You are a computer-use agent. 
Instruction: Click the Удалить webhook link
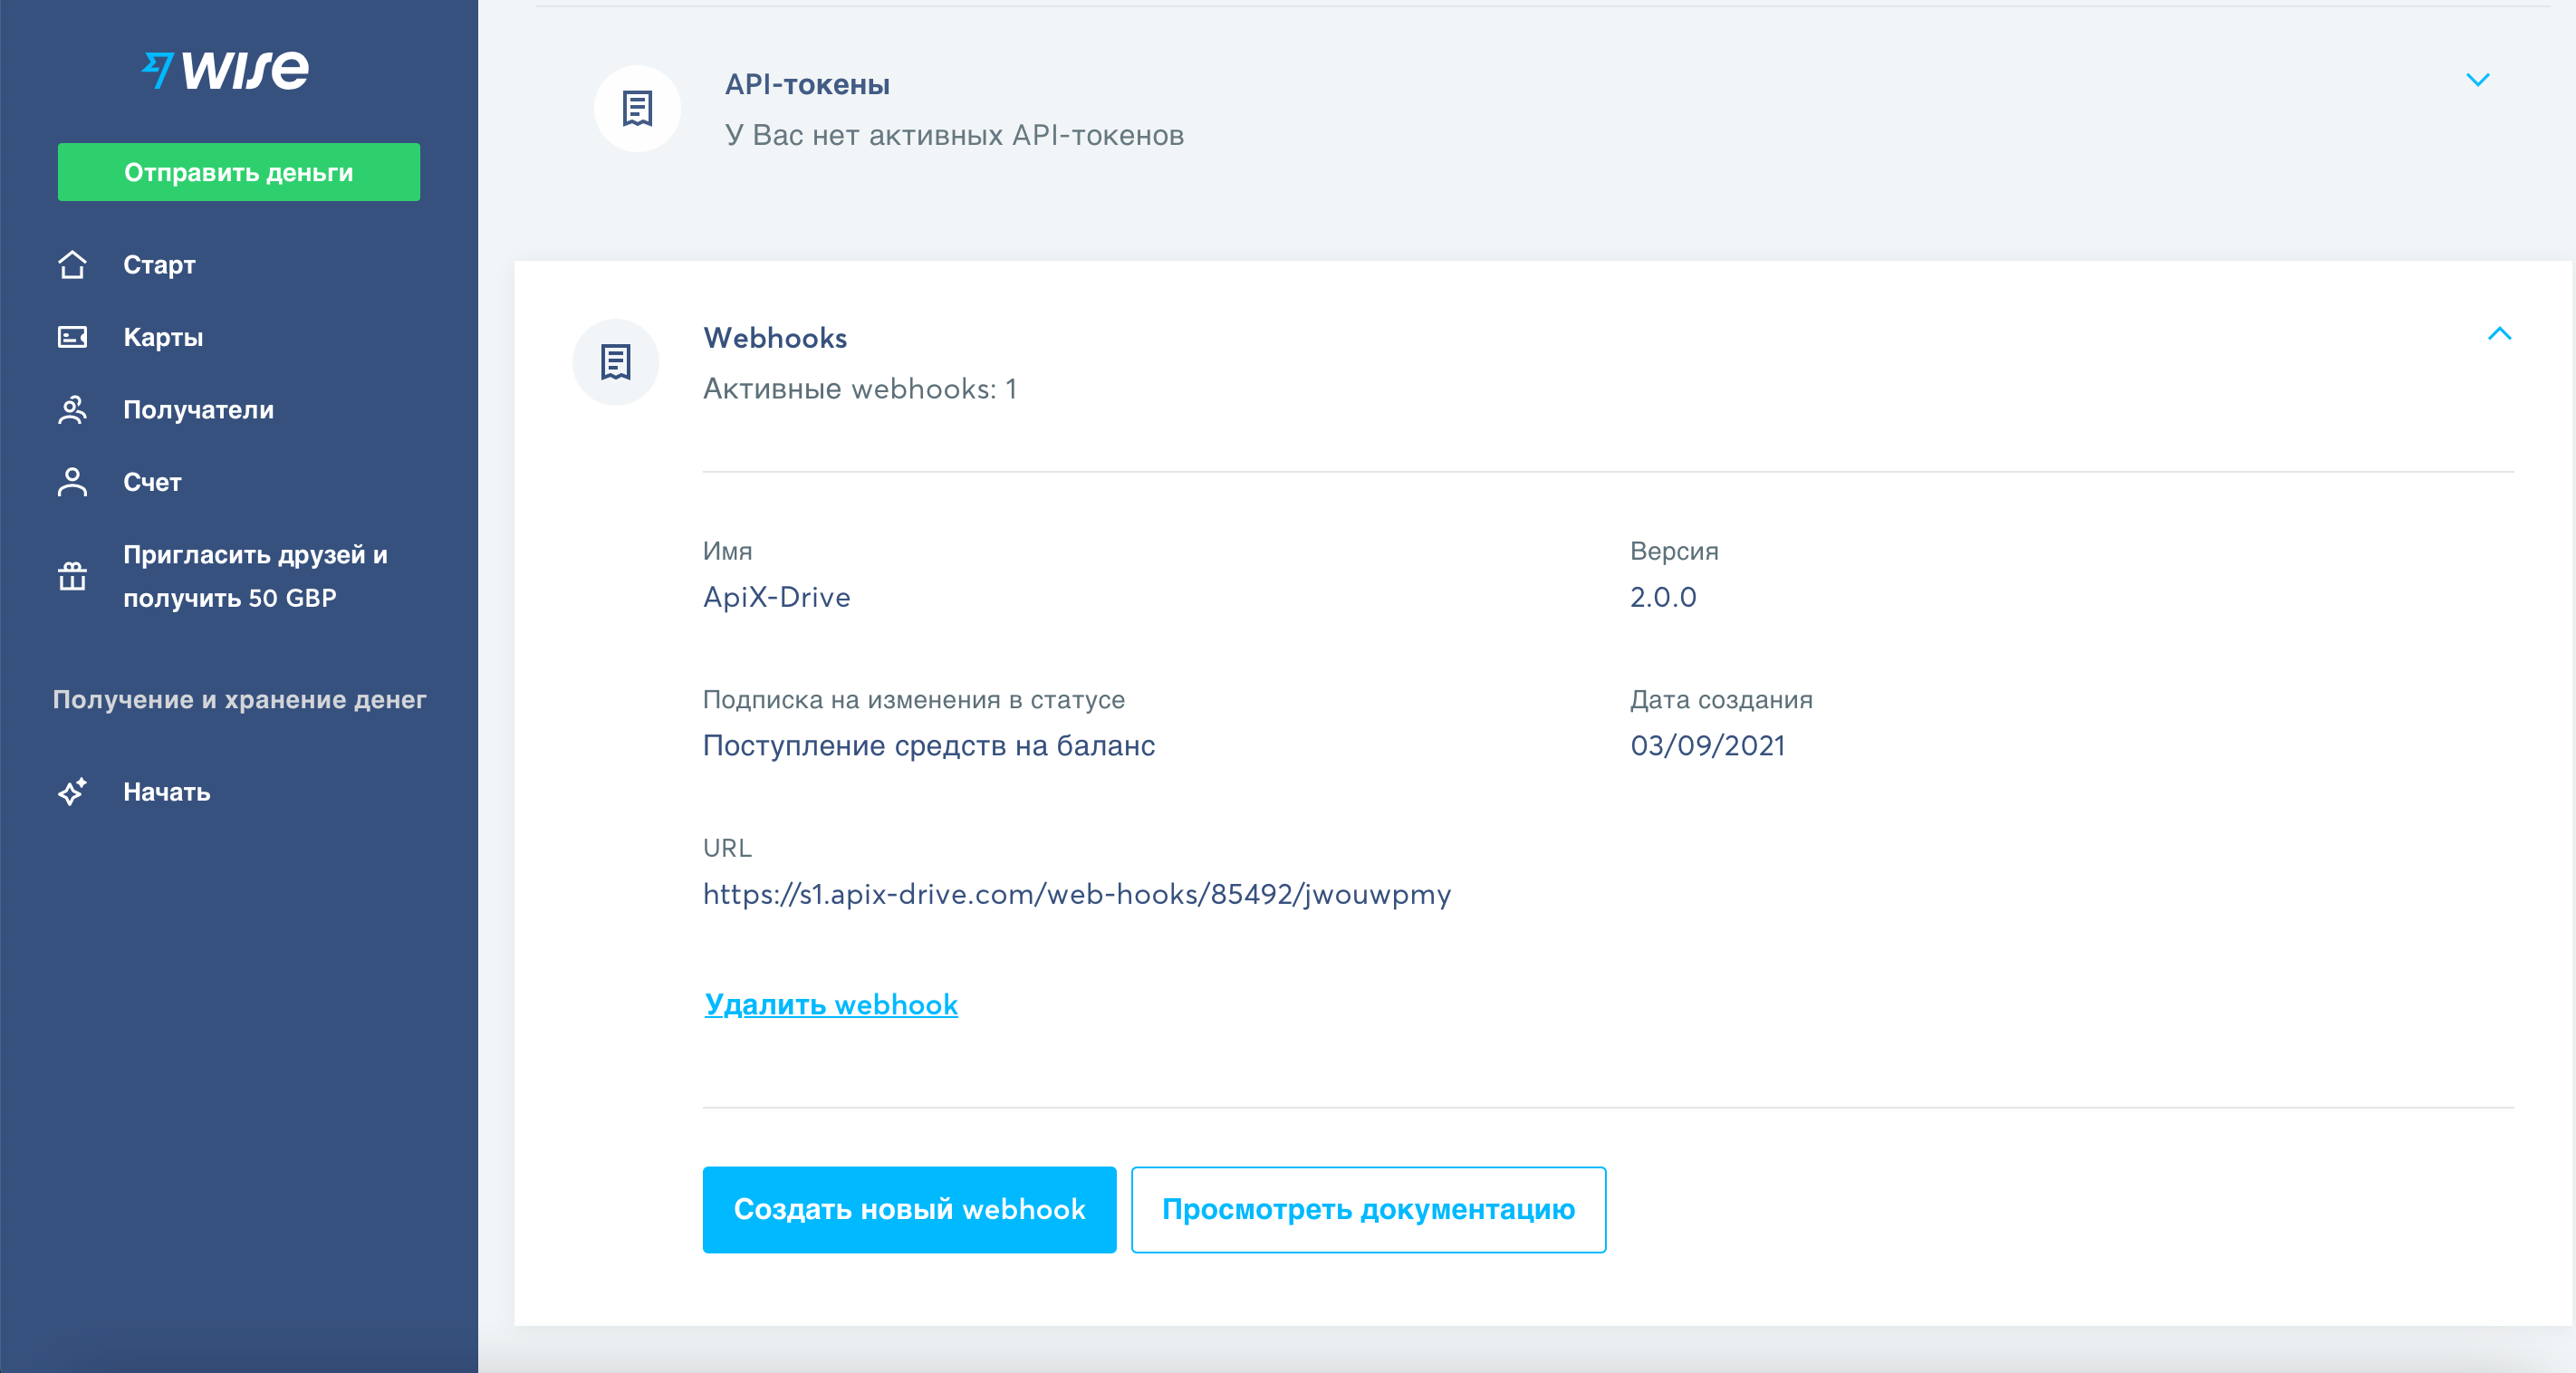point(831,1004)
